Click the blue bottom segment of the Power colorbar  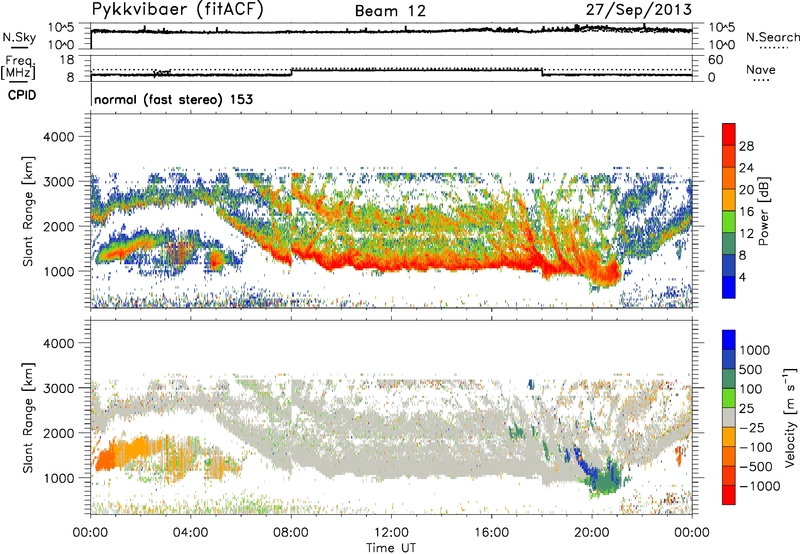click(729, 288)
